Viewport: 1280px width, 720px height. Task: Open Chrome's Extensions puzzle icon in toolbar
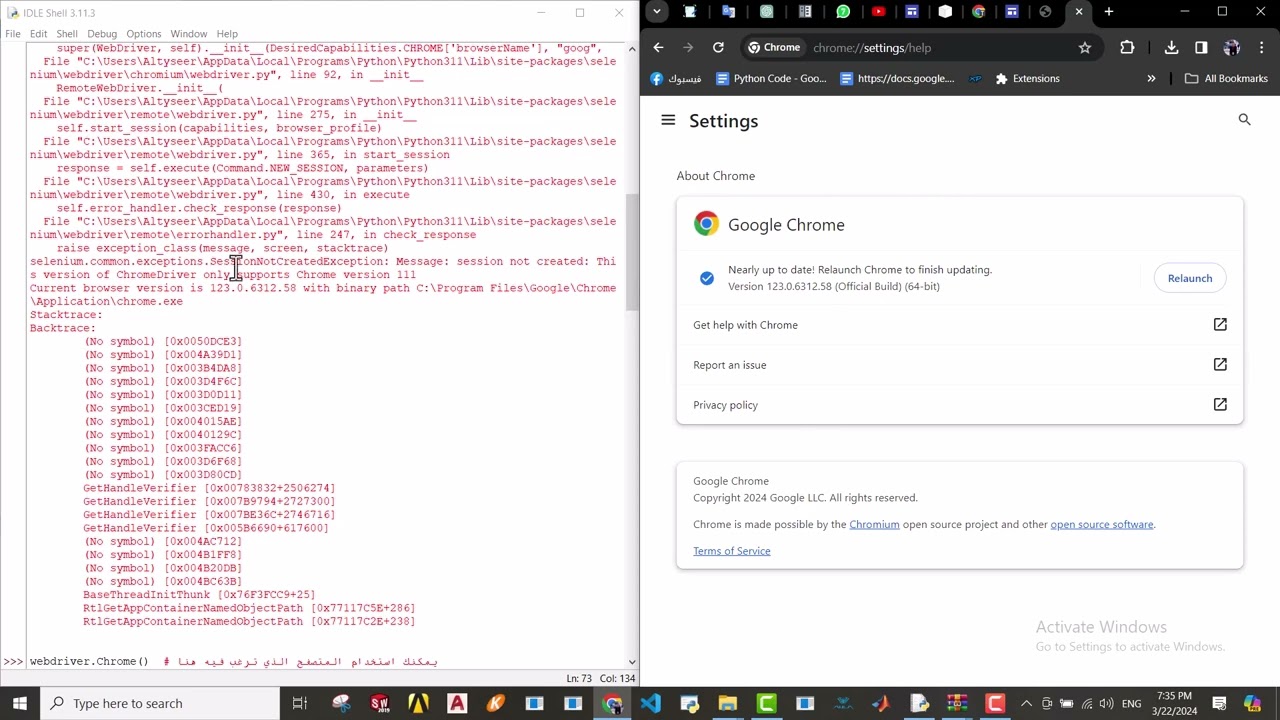point(1127,47)
